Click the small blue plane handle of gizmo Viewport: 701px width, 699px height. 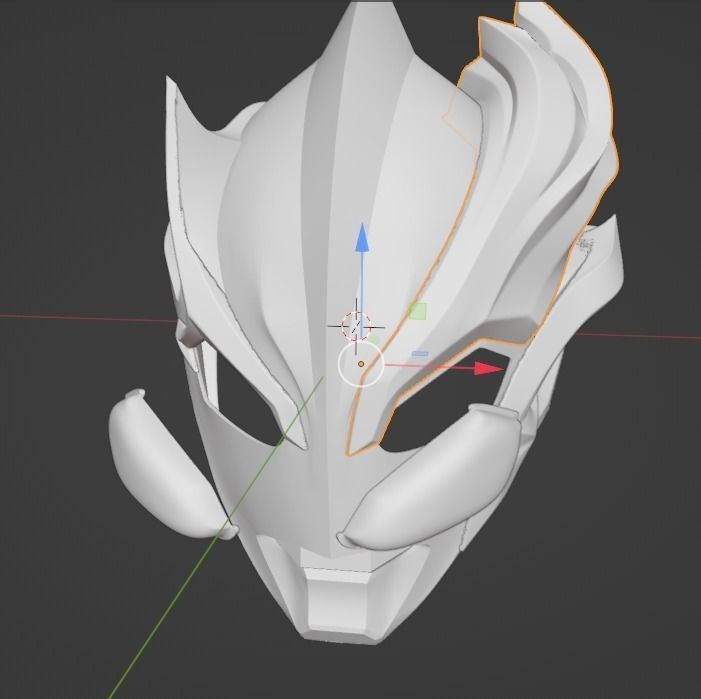click(420, 354)
